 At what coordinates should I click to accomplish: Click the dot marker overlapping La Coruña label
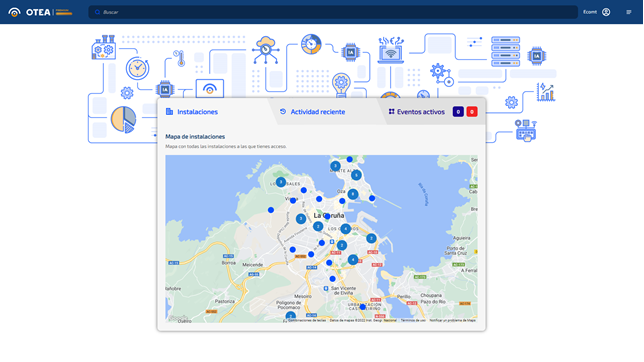click(x=327, y=216)
